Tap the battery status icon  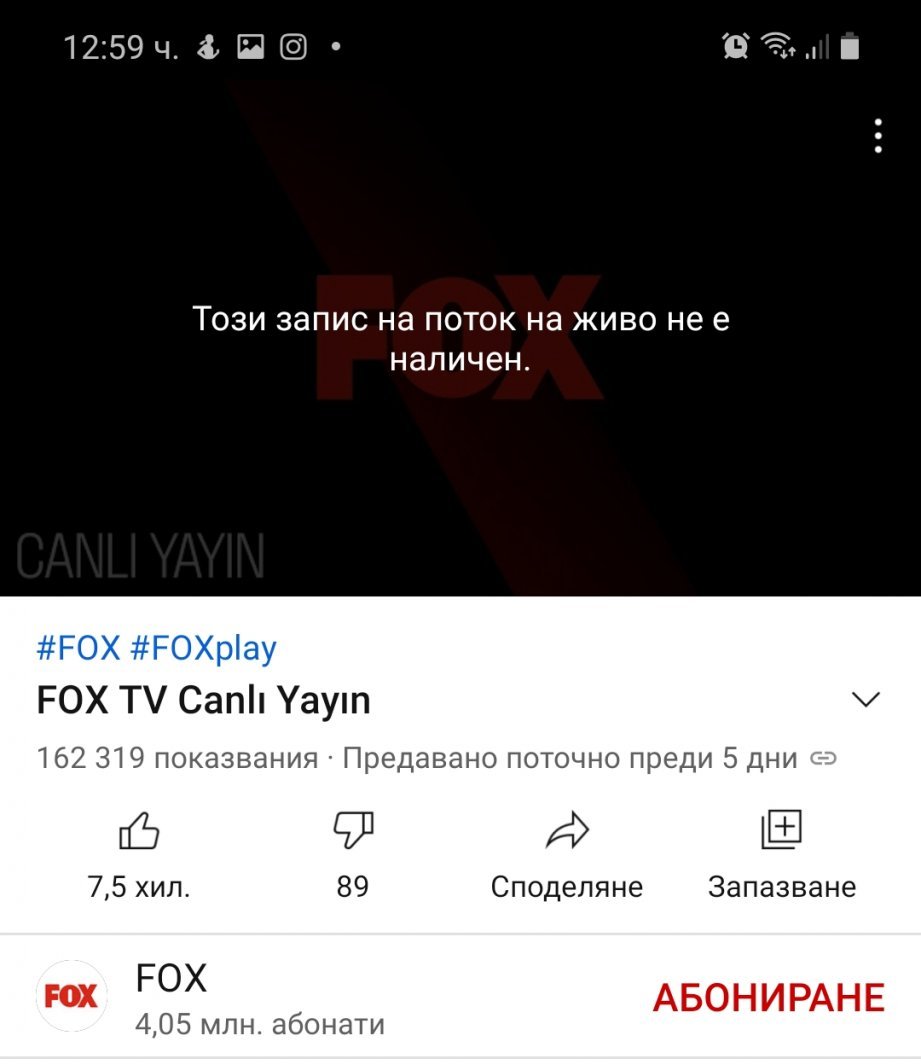[850, 47]
